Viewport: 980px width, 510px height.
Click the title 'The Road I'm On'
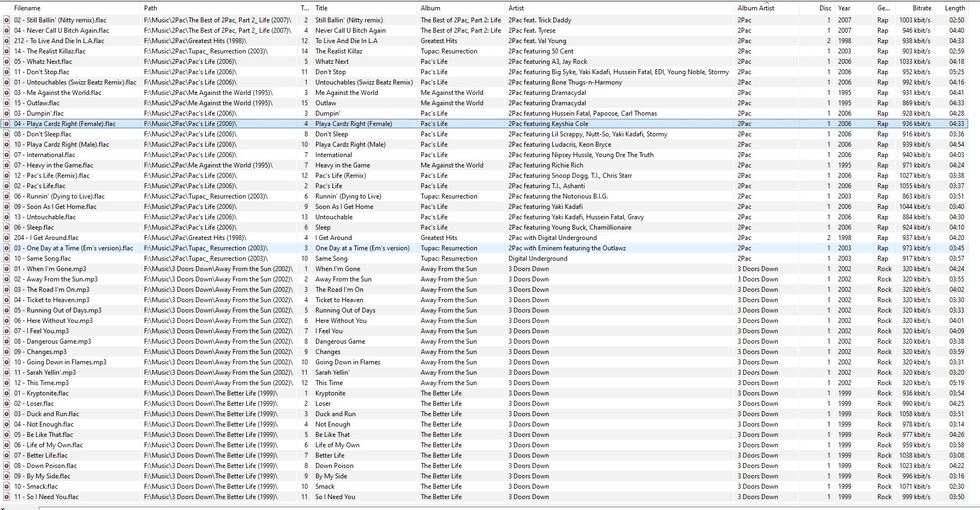(339, 290)
